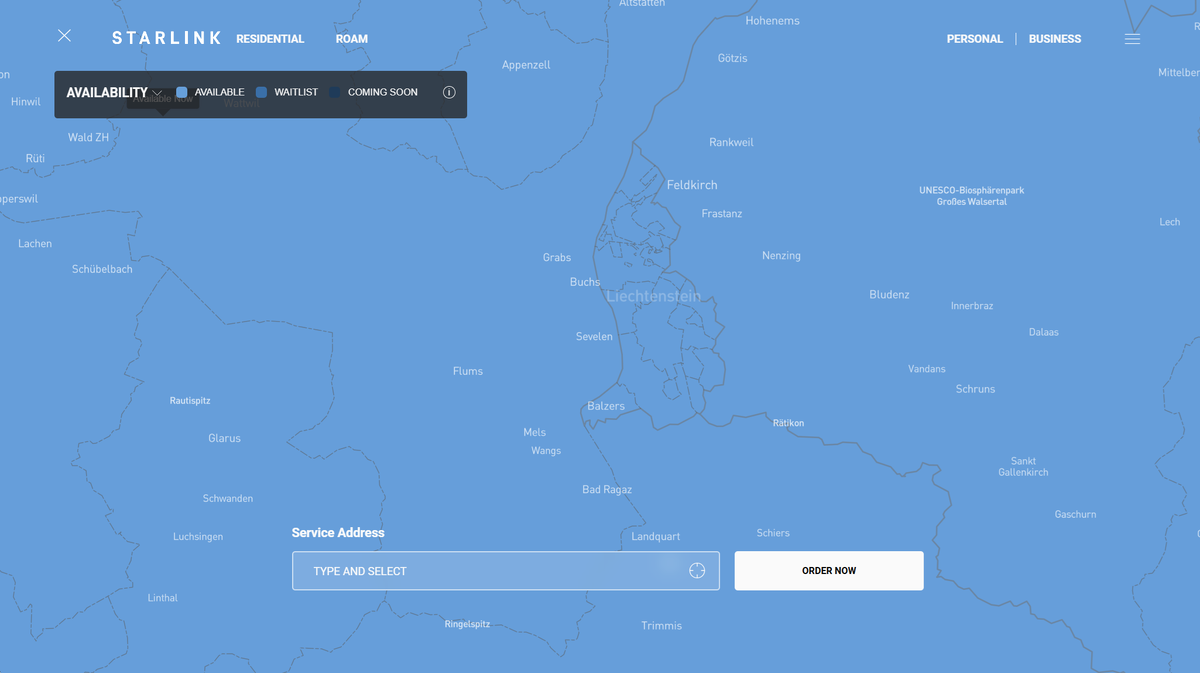This screenshot has height=673, width=1200.
Task: Click the Mels map label
Action: click(x=535, y=432)
